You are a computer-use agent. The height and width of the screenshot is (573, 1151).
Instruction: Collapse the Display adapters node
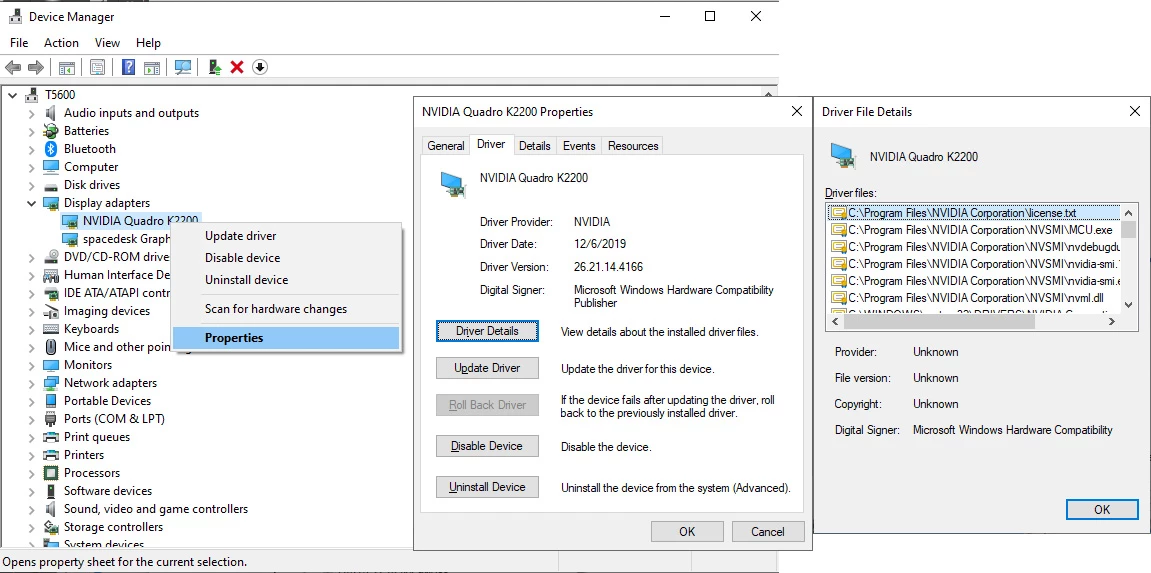coord(32,203)
